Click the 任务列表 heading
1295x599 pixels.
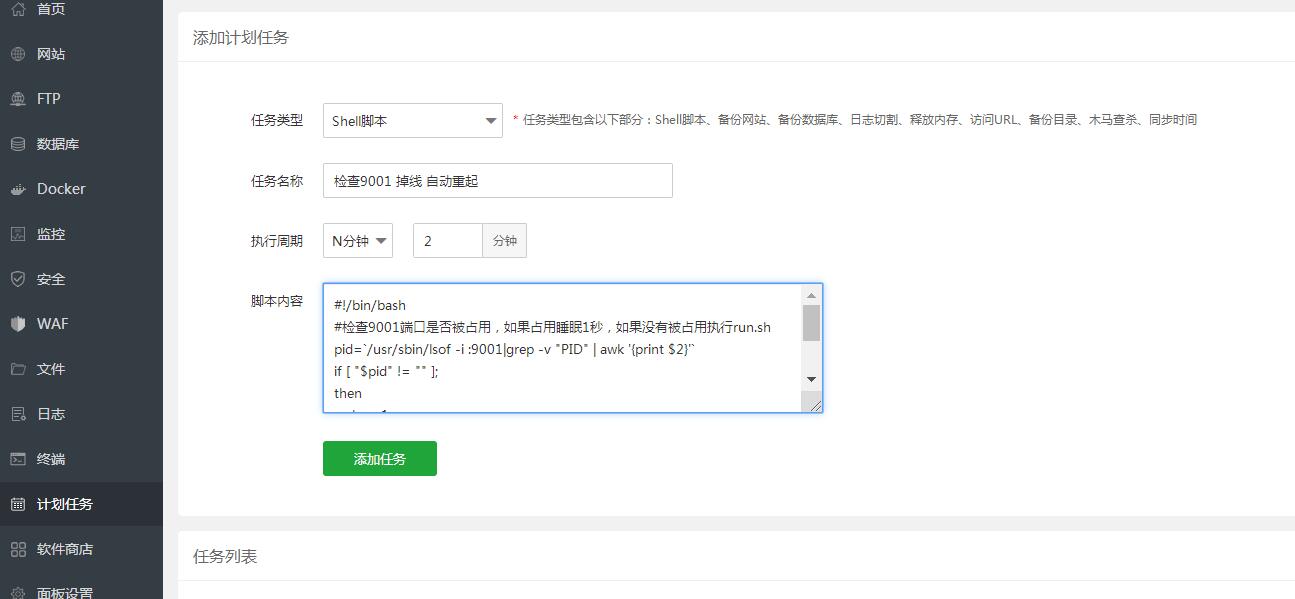(225, 556)
